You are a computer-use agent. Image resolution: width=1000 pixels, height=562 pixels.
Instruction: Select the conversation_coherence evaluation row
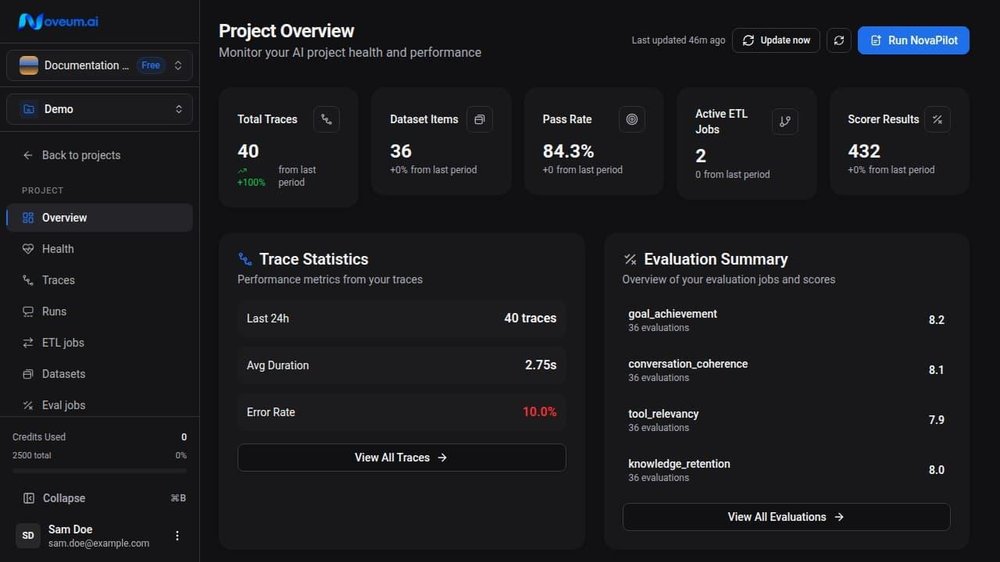(786, 370)
